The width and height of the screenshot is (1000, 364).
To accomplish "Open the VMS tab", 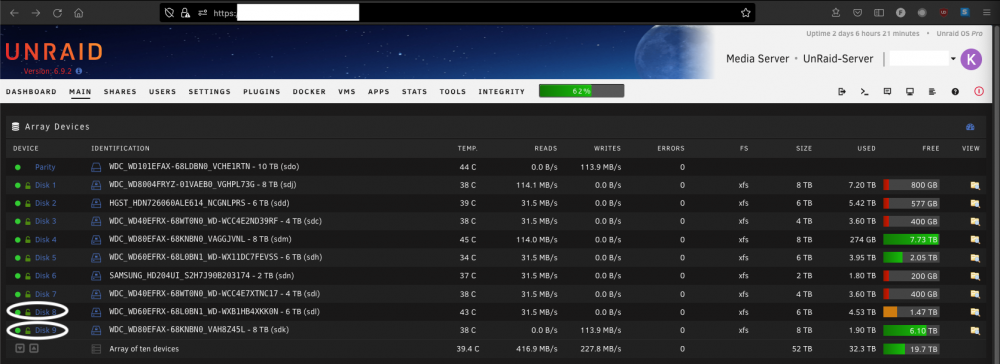I will click(347, 92).
